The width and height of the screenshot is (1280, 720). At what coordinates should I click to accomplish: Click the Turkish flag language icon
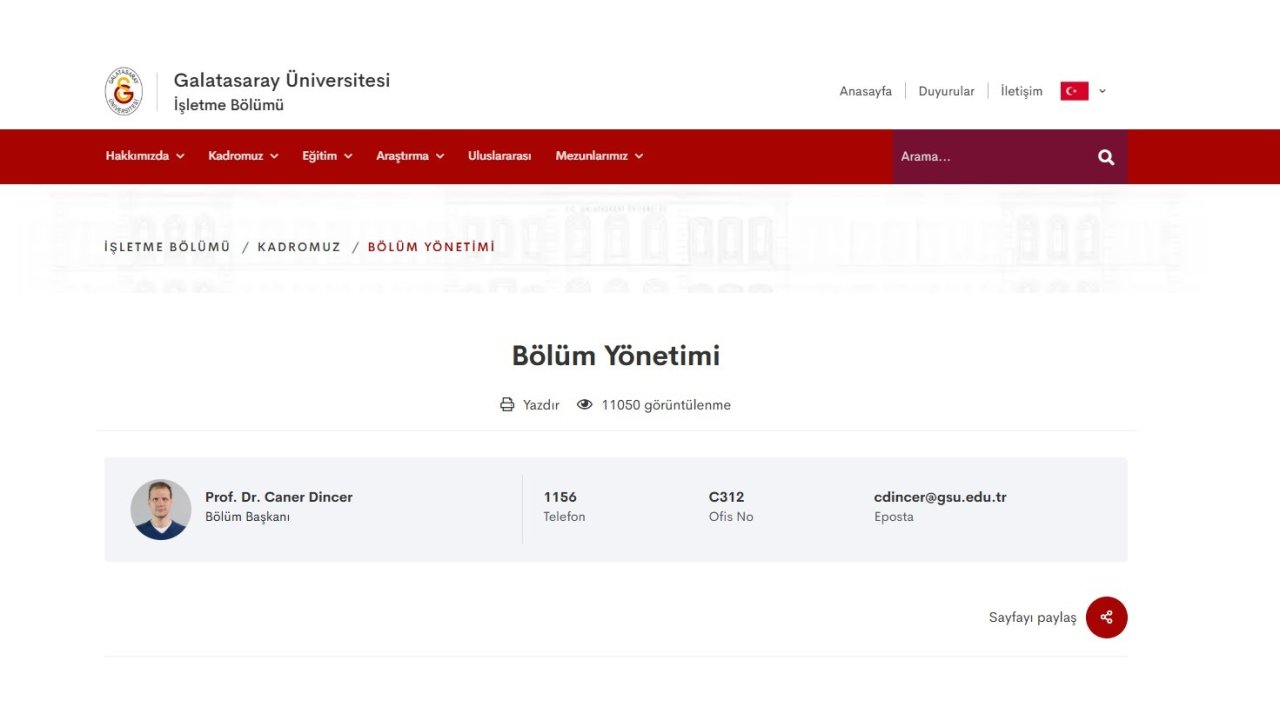click(x=1074, y=91)
